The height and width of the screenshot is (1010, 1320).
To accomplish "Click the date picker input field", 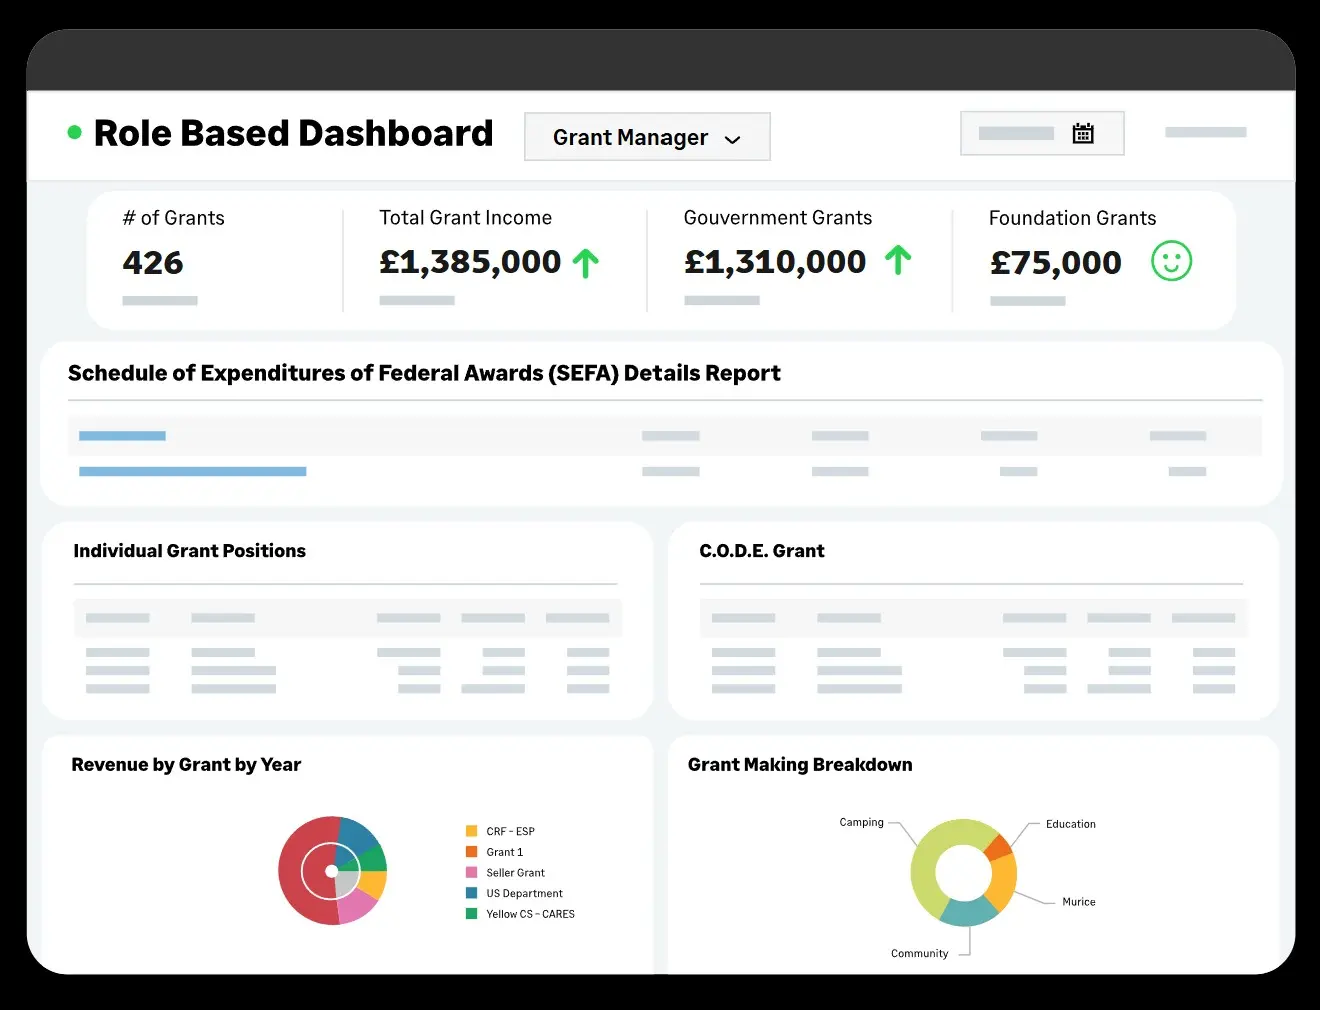I will pos(1017,134).
